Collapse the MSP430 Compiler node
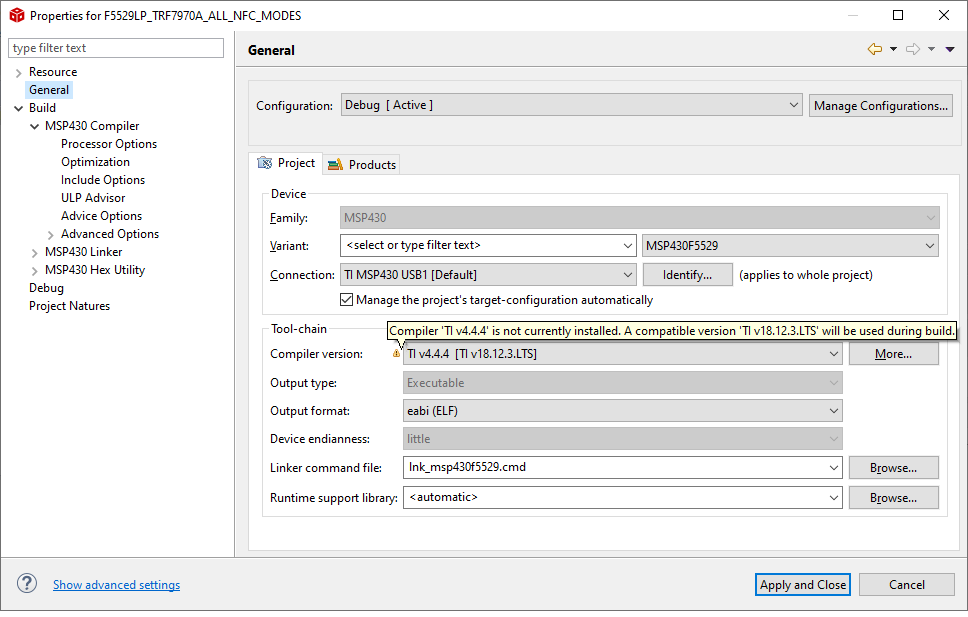Viewport: 968px width, 617px height. [35, 127]
